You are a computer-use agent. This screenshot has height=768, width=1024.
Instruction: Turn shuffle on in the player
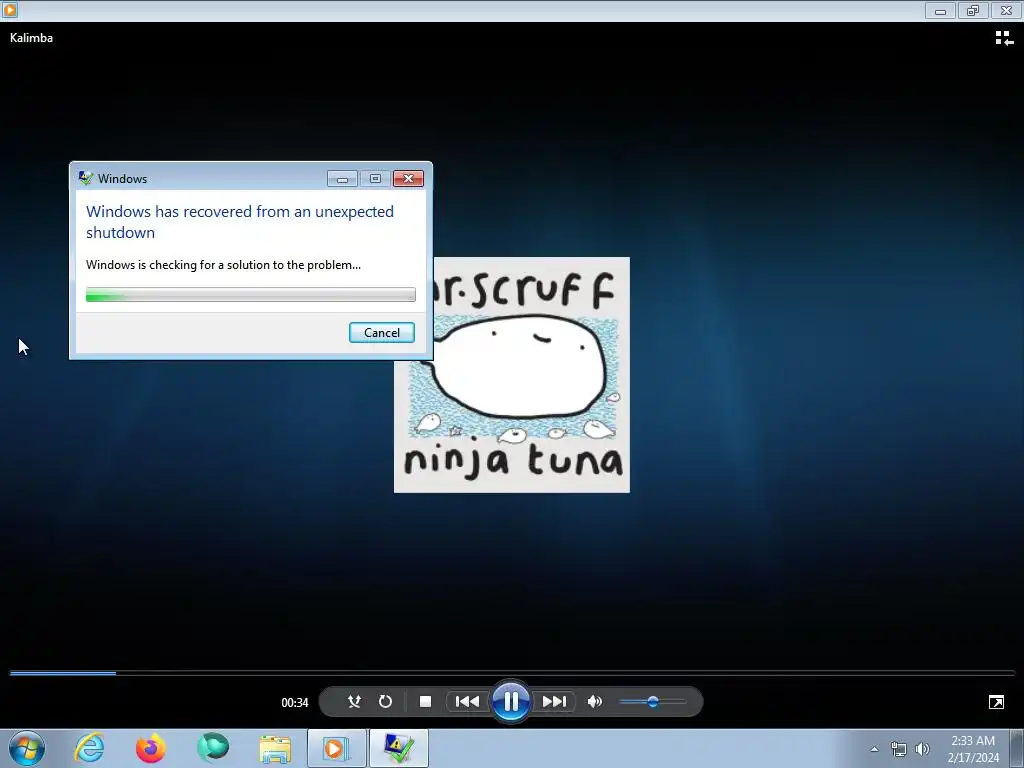click(x=354, y=701)
